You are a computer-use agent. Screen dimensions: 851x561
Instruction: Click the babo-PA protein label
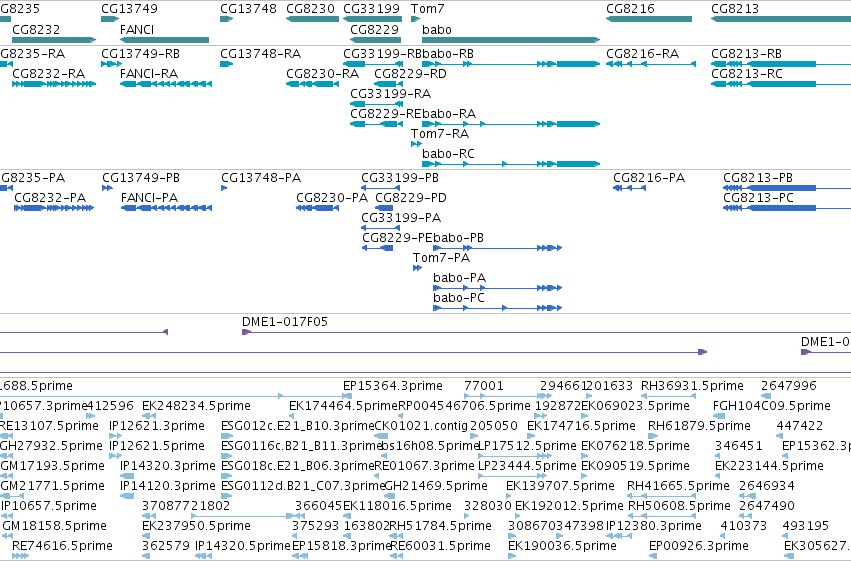pos(459,278)
